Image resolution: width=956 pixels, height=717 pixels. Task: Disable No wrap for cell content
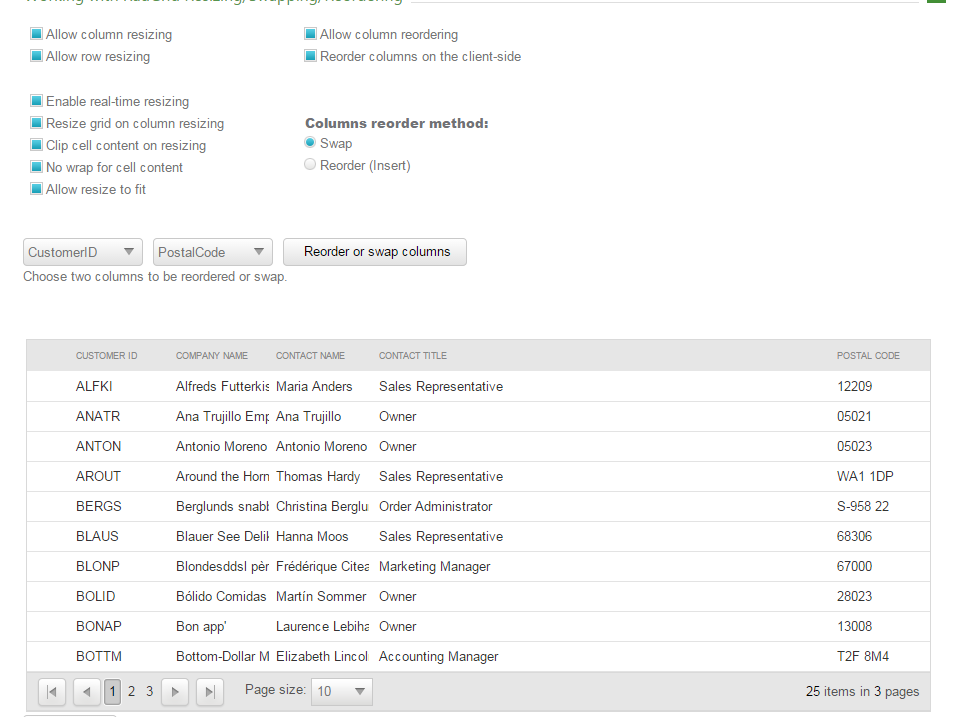37,168
